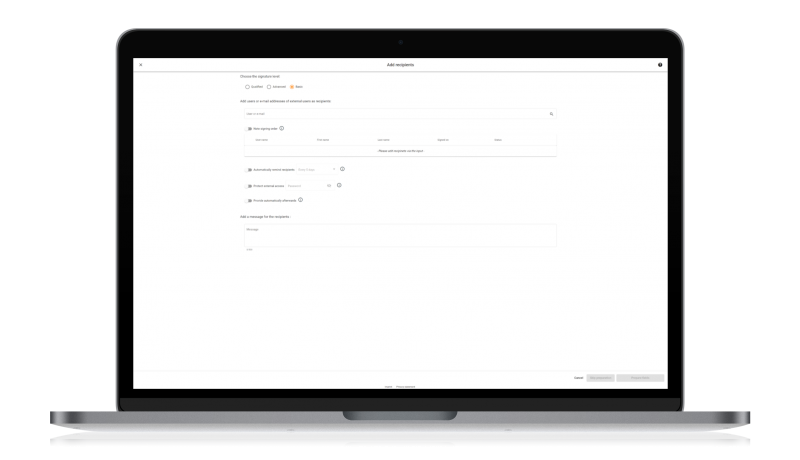
Task: Enable Protect external access switch
Action: tap(249, 185)
